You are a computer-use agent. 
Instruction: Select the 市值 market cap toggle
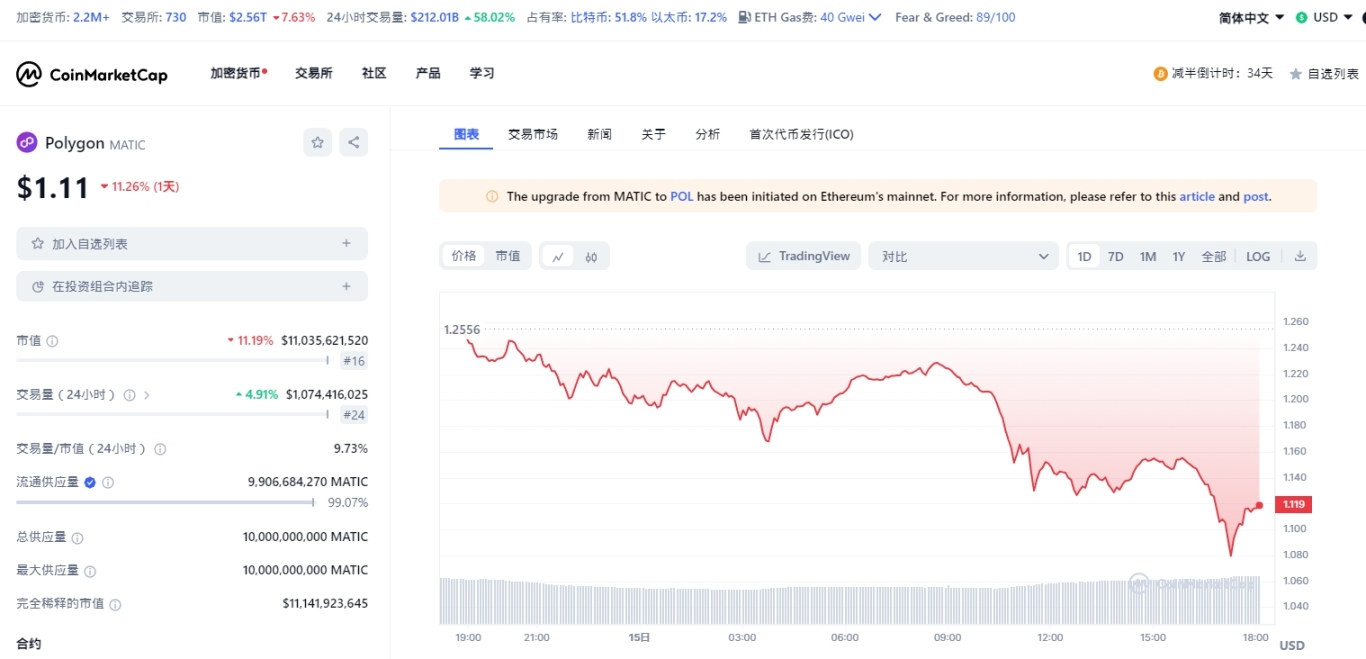[x=508, y=256]
